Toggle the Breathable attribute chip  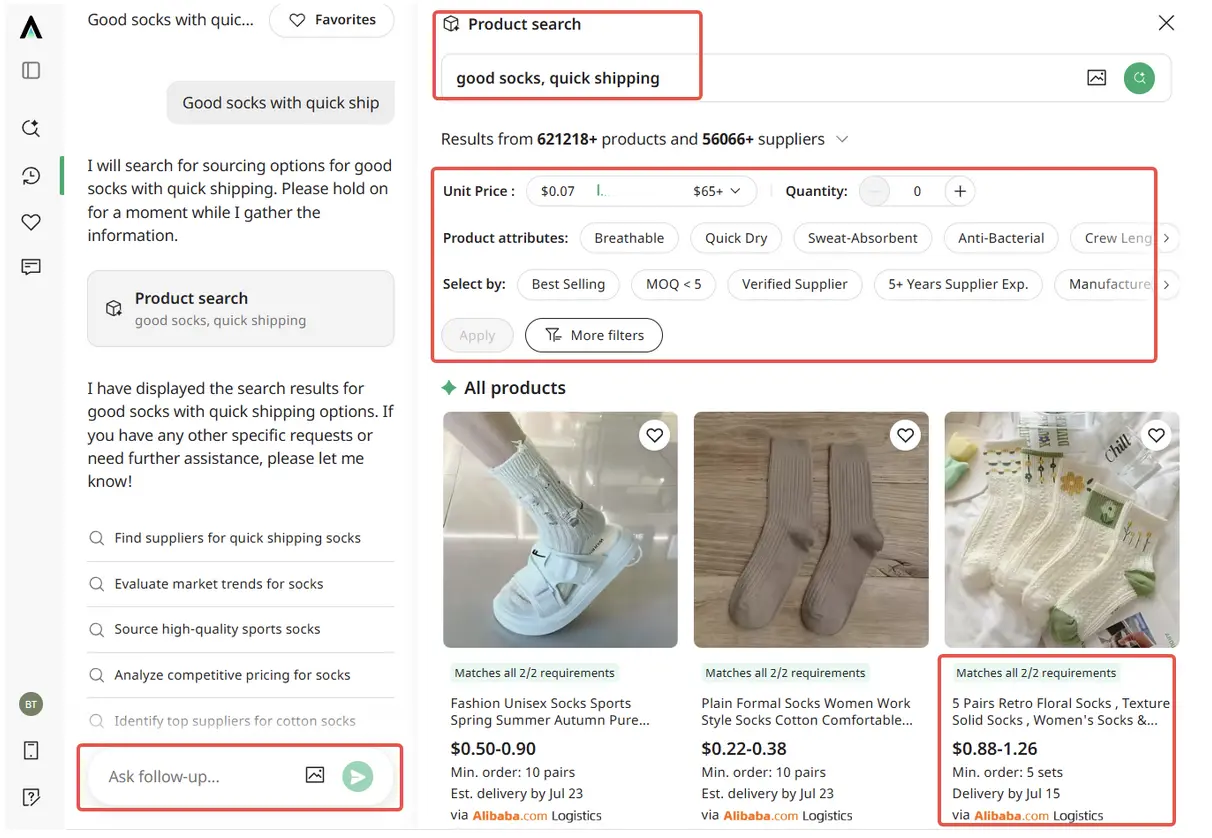[x=629, y=238]
